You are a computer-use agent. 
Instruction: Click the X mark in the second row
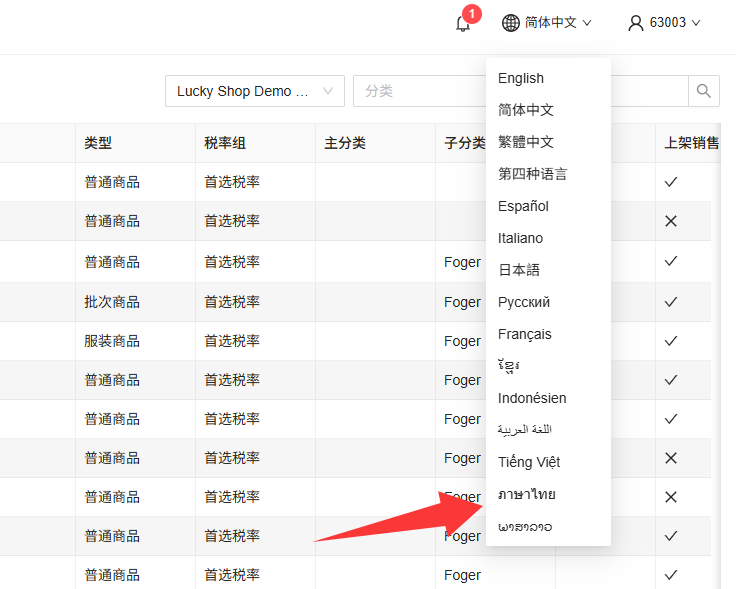[x=671, y=221]
